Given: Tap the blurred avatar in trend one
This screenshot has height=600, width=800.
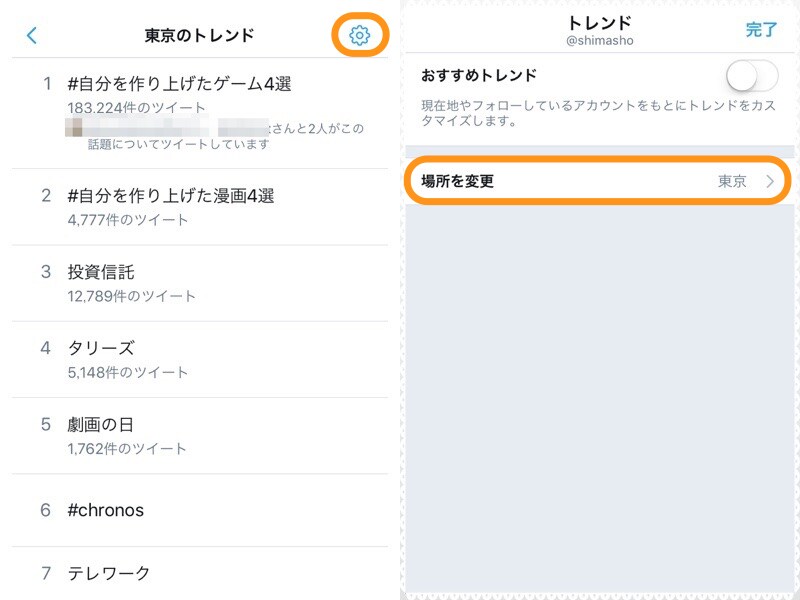Looking at the screenshot, I should point(75,128).
